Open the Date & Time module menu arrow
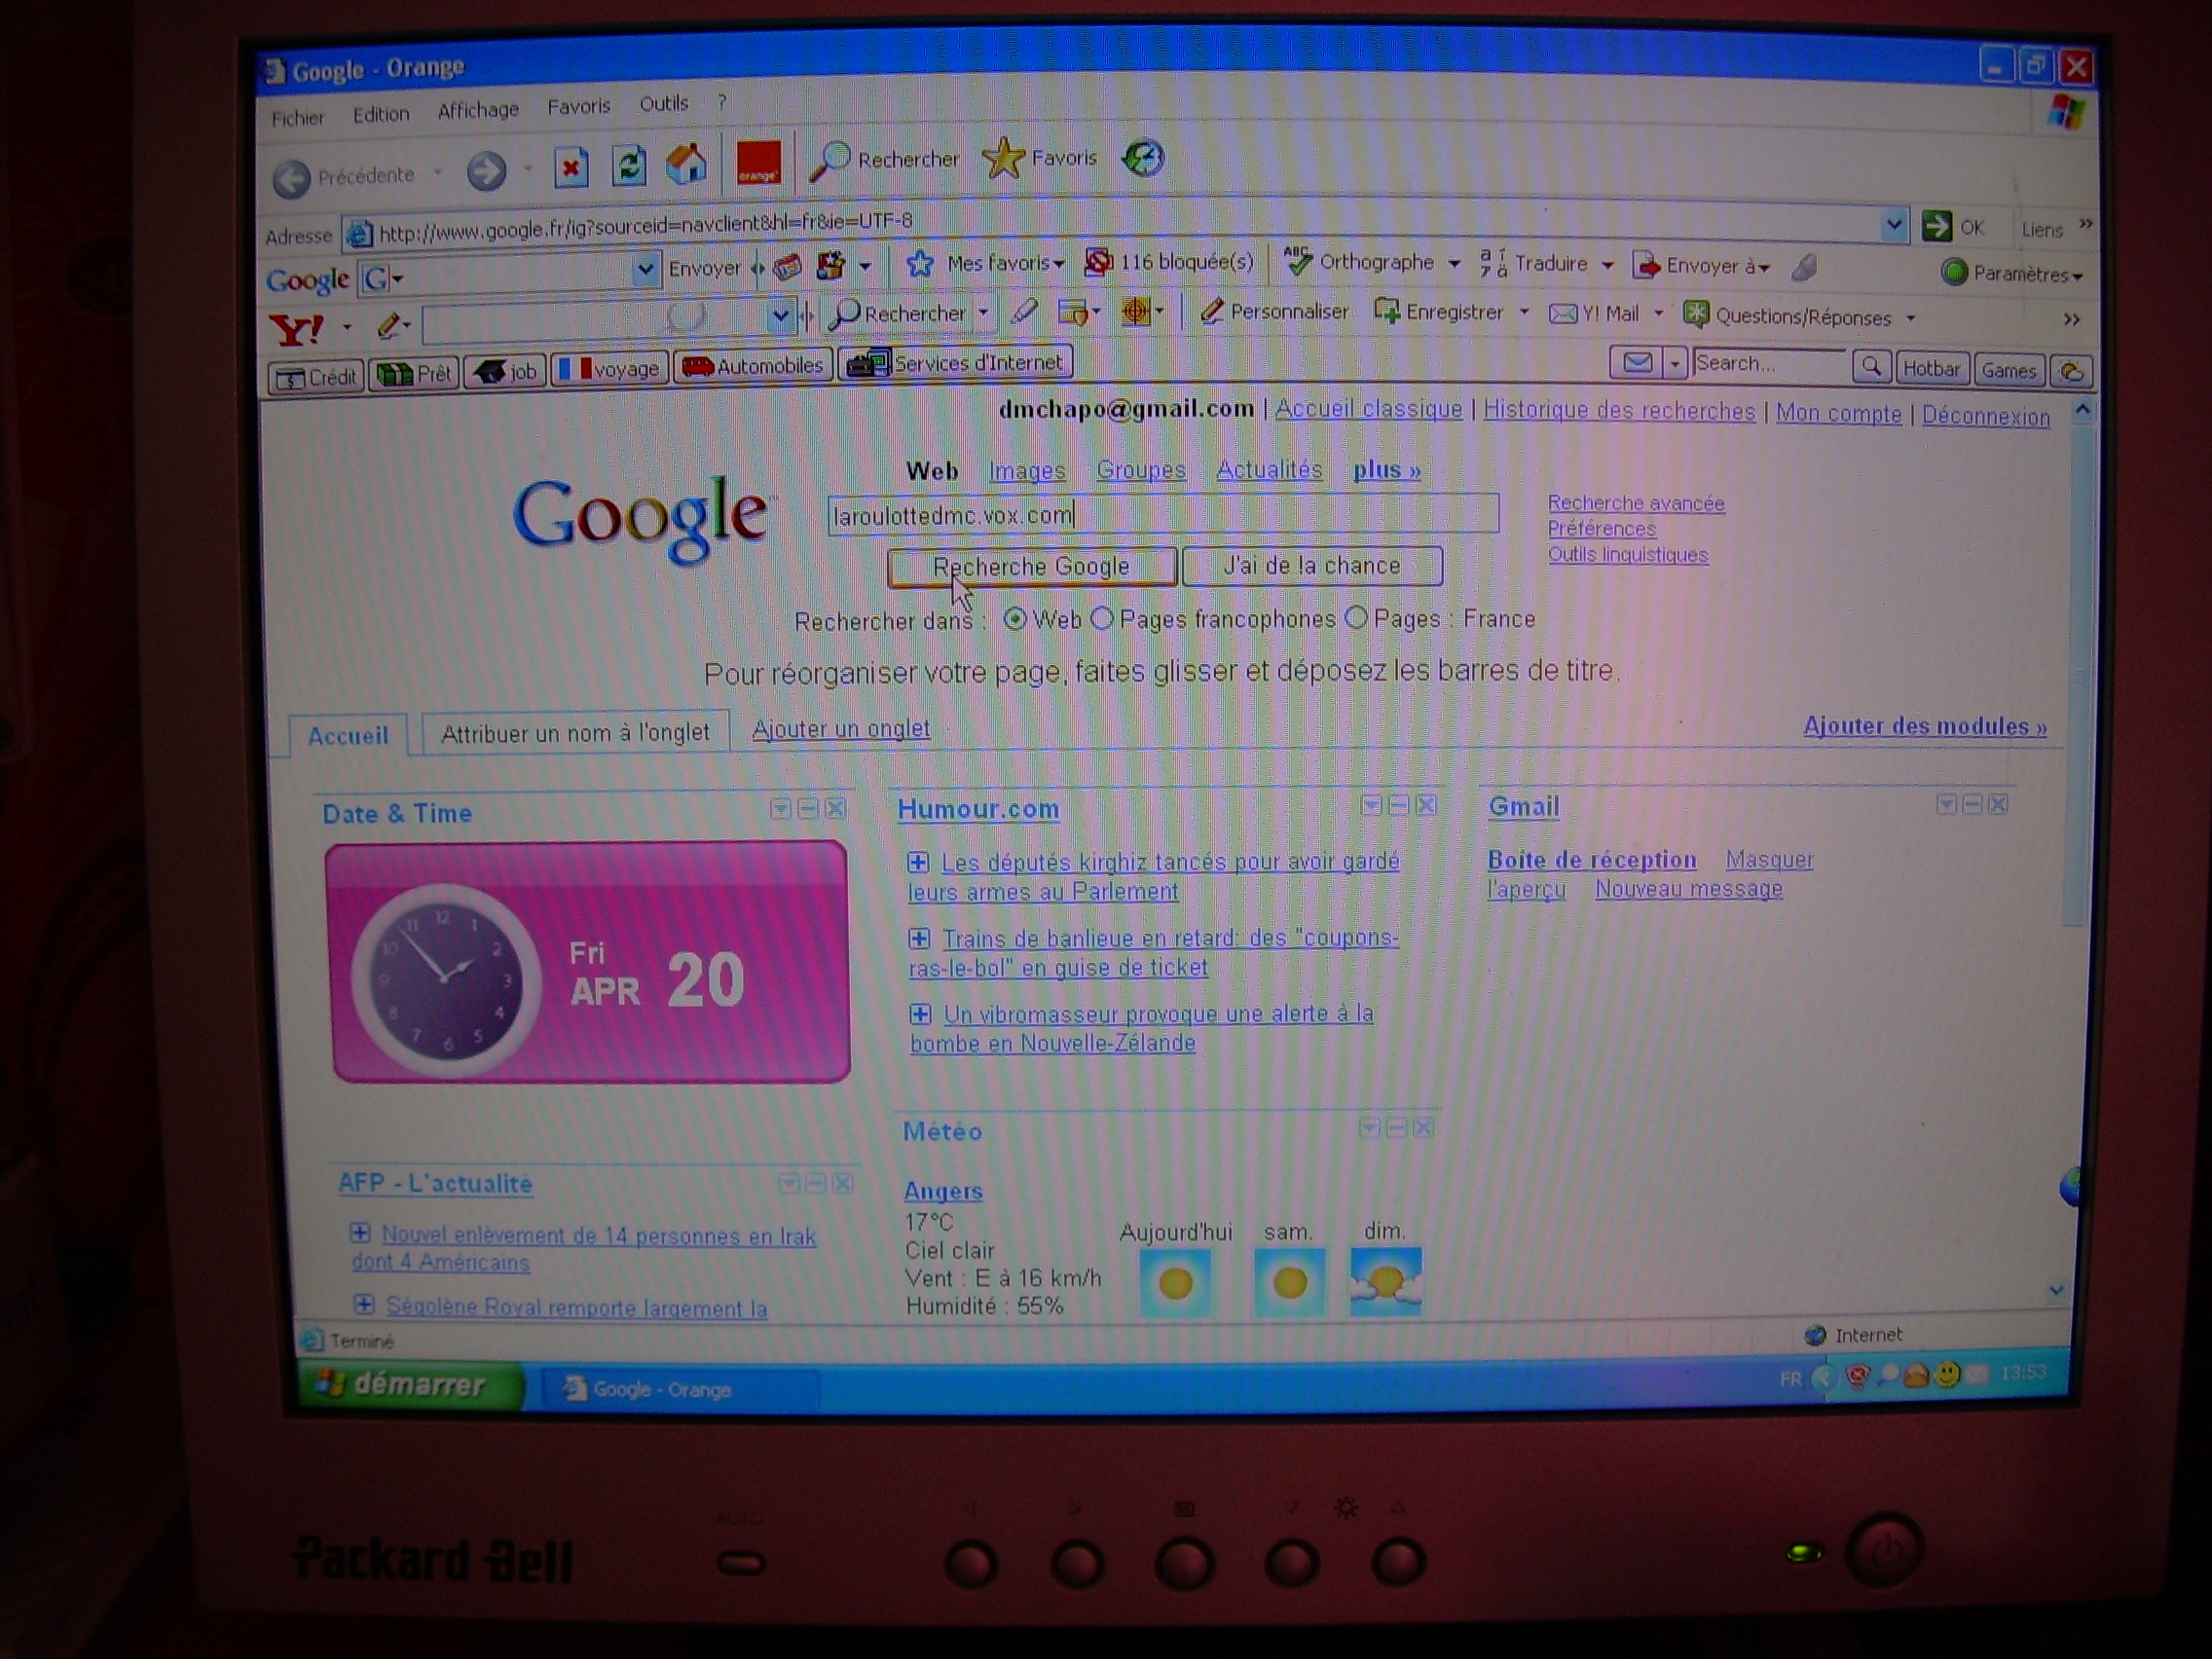Screen dimensions: 2212x1659 781,808
